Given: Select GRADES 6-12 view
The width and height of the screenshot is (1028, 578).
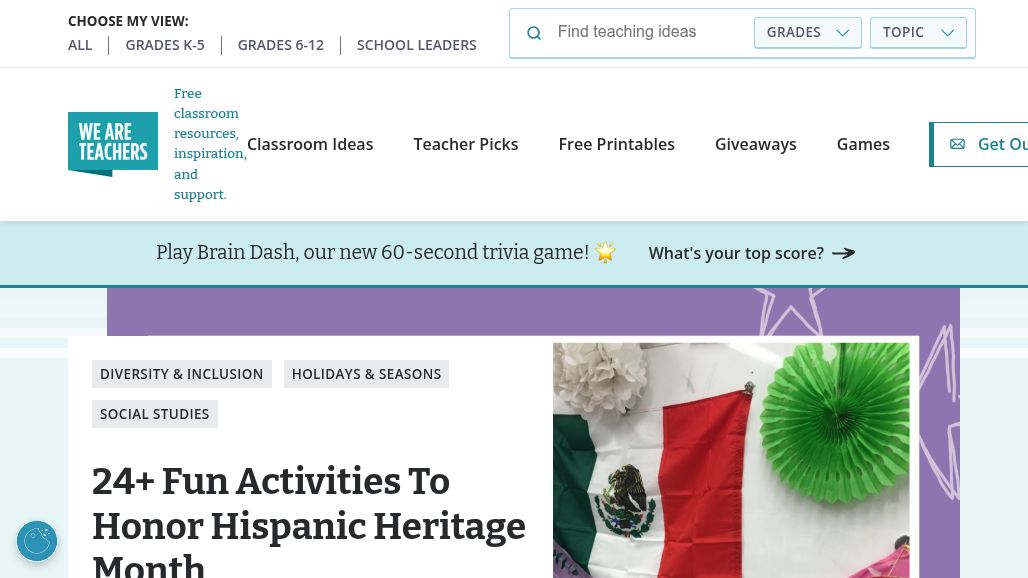Looking at the screenshot, I should tap(281, 45).
